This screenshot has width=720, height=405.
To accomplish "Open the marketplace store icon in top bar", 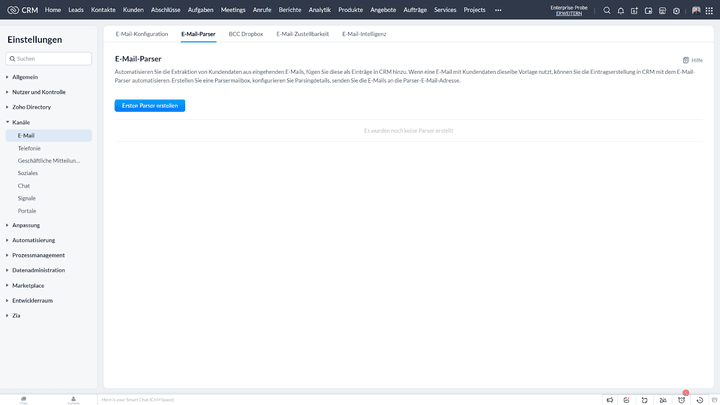I will [x=662, y=11].
